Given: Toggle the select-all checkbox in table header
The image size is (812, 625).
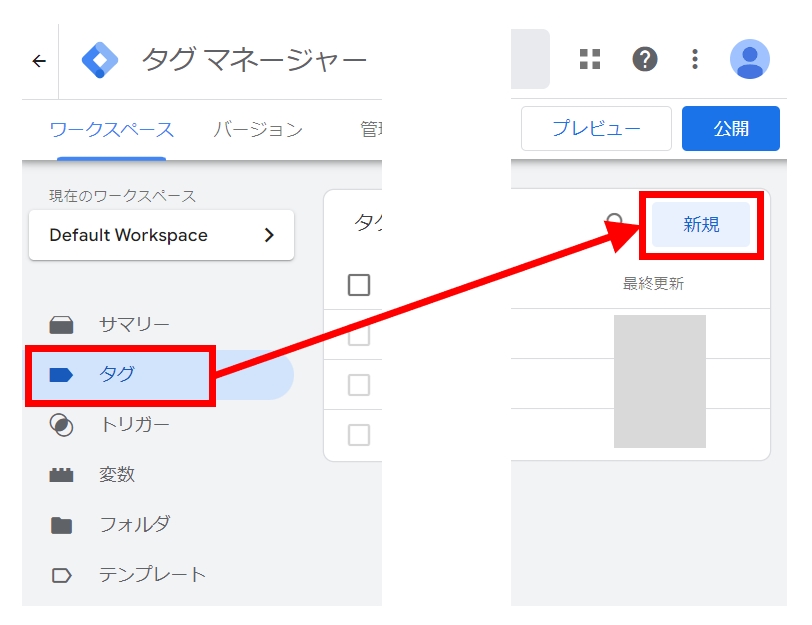Looking at the screenshot, I should (x=359, y=285).
